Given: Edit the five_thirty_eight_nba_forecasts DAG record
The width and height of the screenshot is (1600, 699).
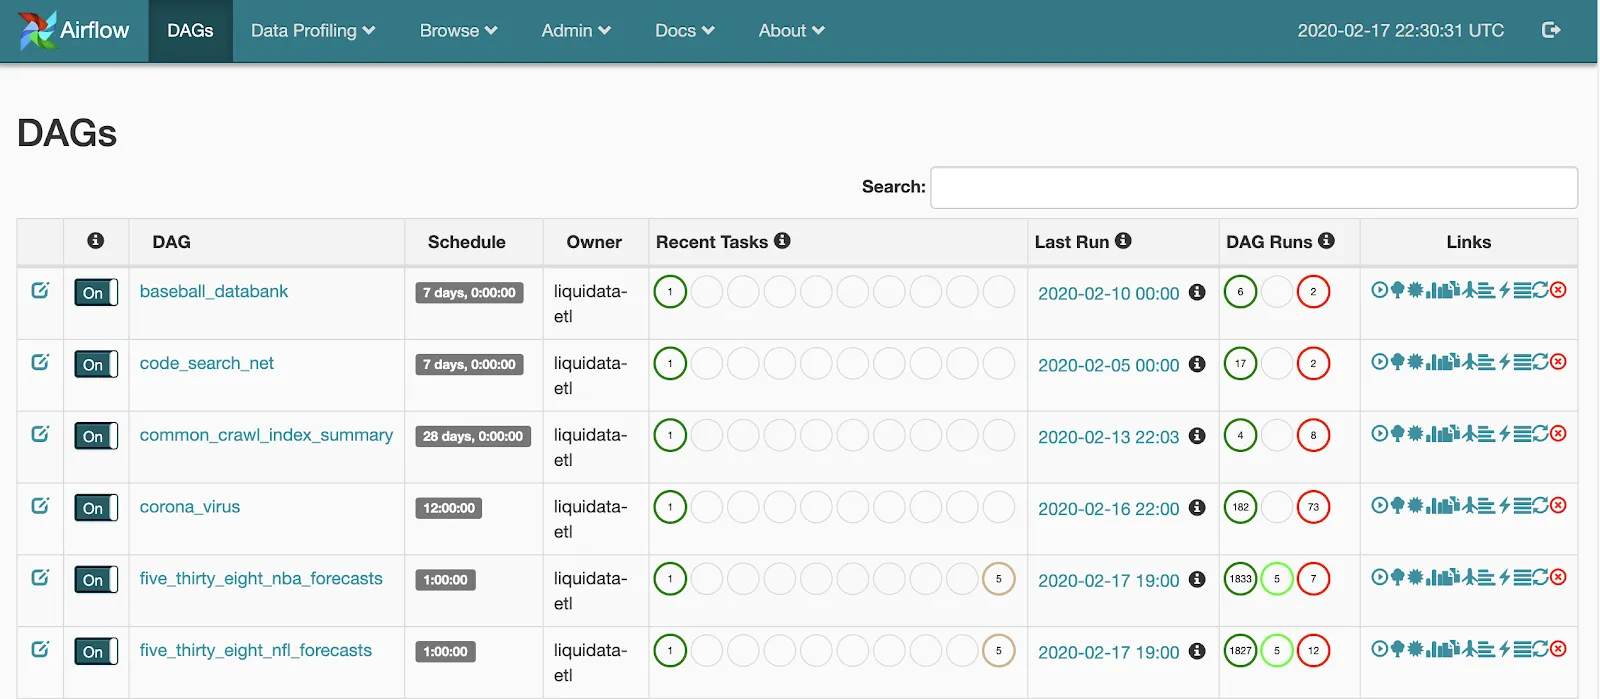Looking at the screenshot, I should (x=40, y=577).
